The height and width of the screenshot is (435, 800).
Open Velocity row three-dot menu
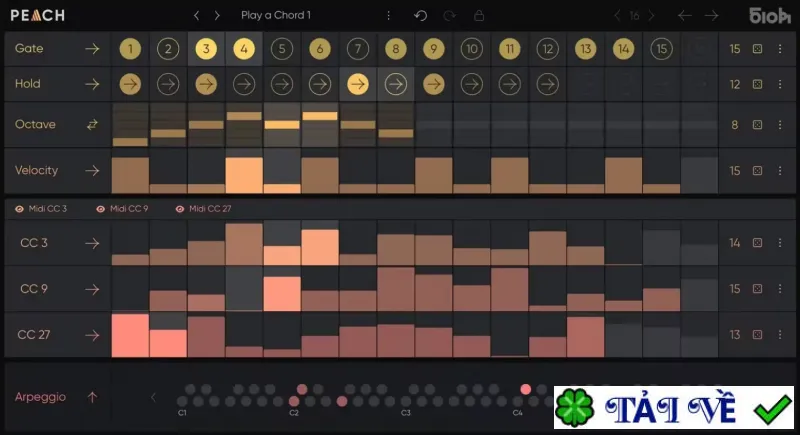[x=780, y=170]
